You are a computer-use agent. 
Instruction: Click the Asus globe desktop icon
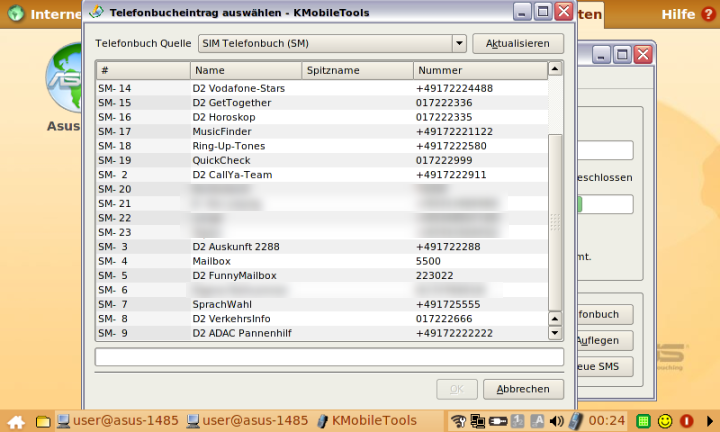pyautogui.click(x=64, y=77)
